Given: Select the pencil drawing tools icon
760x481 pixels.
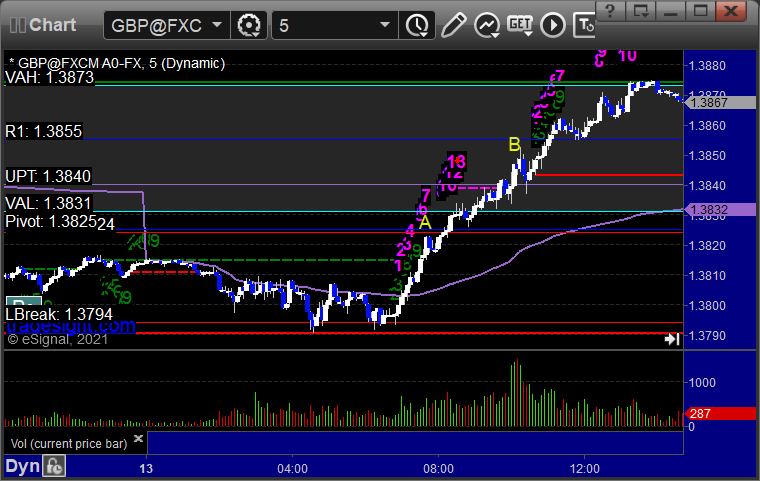Looking at the screenshot, I should (453, 25).
